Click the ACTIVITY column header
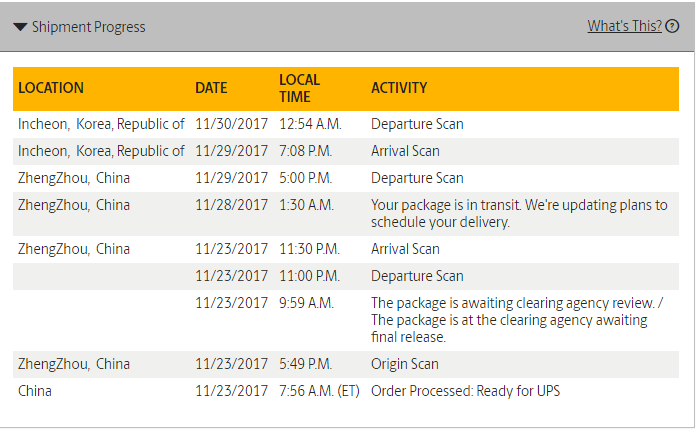The image size is (696, 447). 399,88
